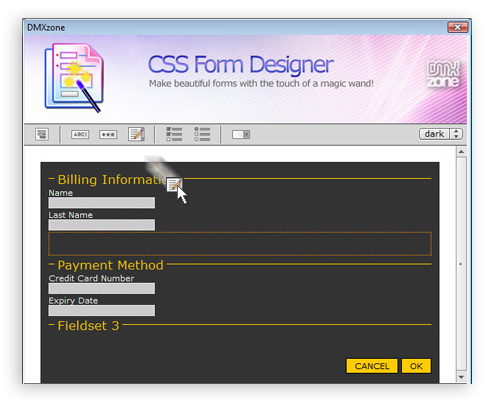Click the Last Name input field
Image resolution: width=495 pixels, height=403 pixels.
point(102,225)
